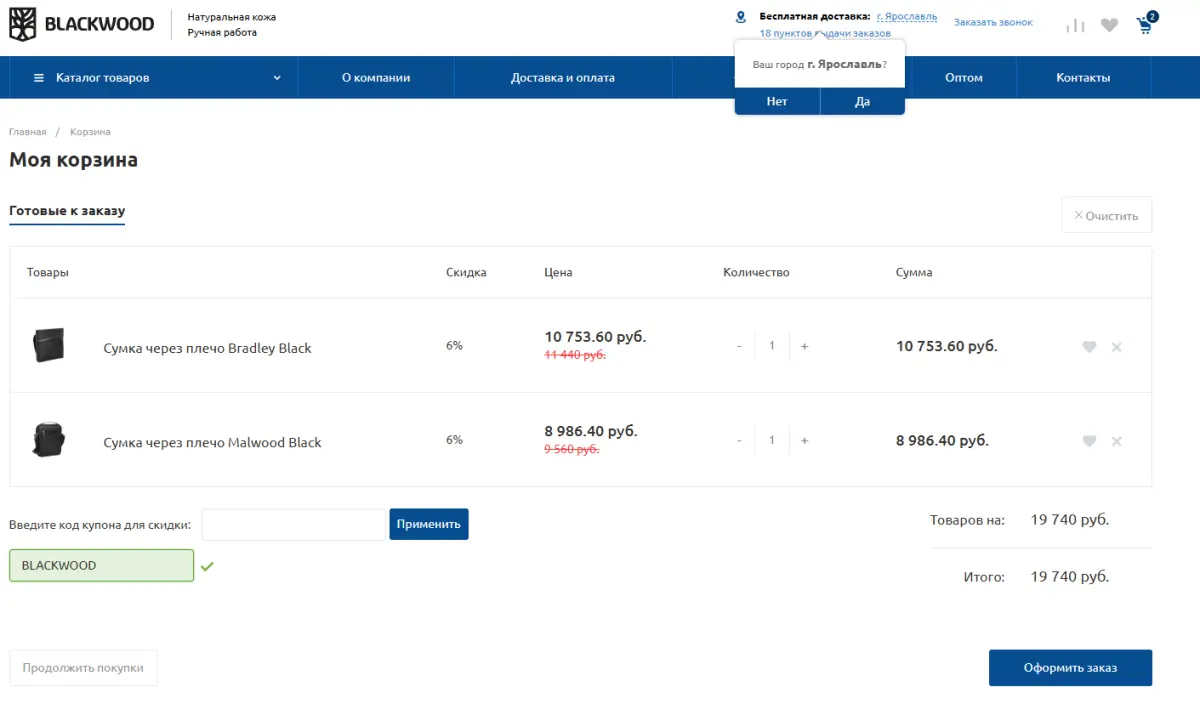Open the 18 пунктов выдачи заказов link

[825, 33]
